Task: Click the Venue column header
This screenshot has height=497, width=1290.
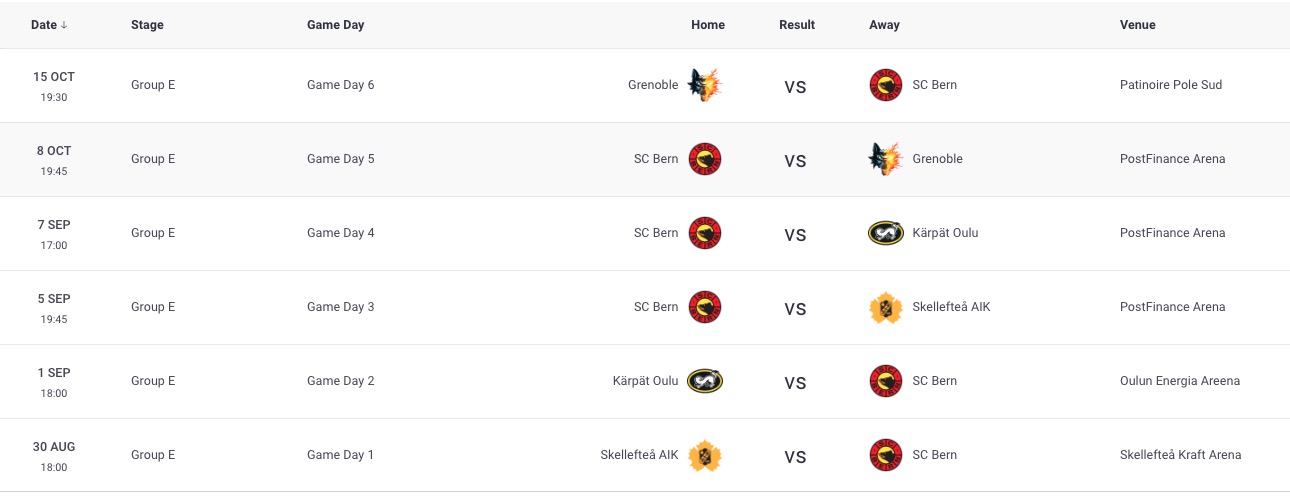Action: 1138,25
